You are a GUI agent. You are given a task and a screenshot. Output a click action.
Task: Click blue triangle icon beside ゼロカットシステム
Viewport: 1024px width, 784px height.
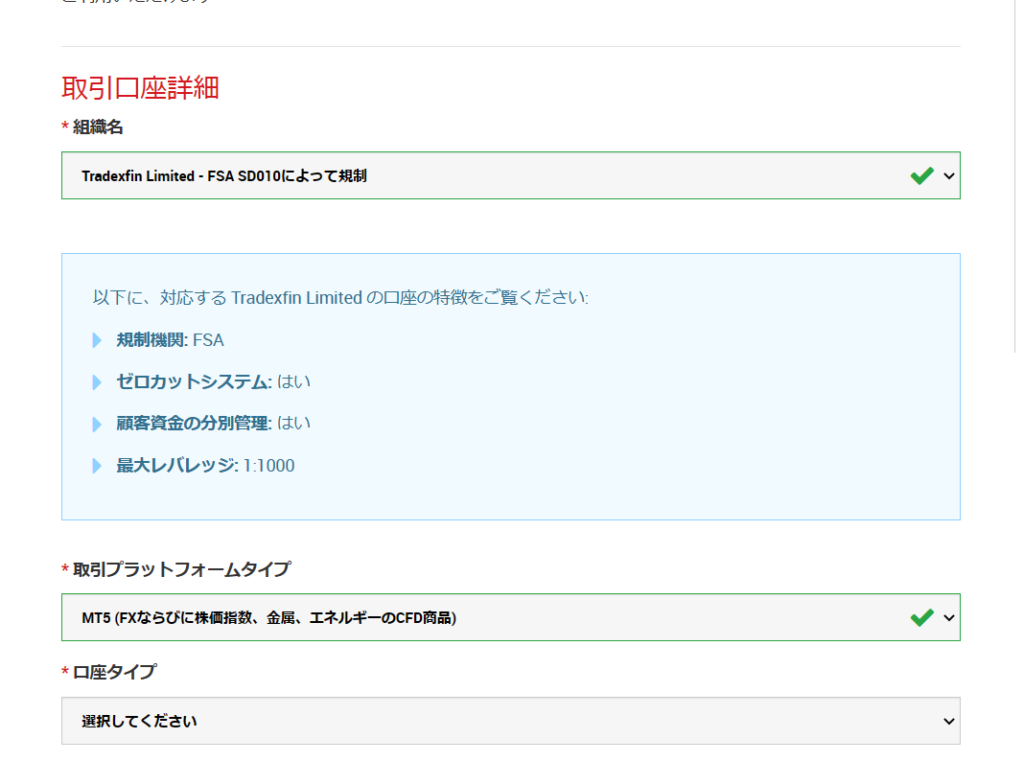pos(97,382)
